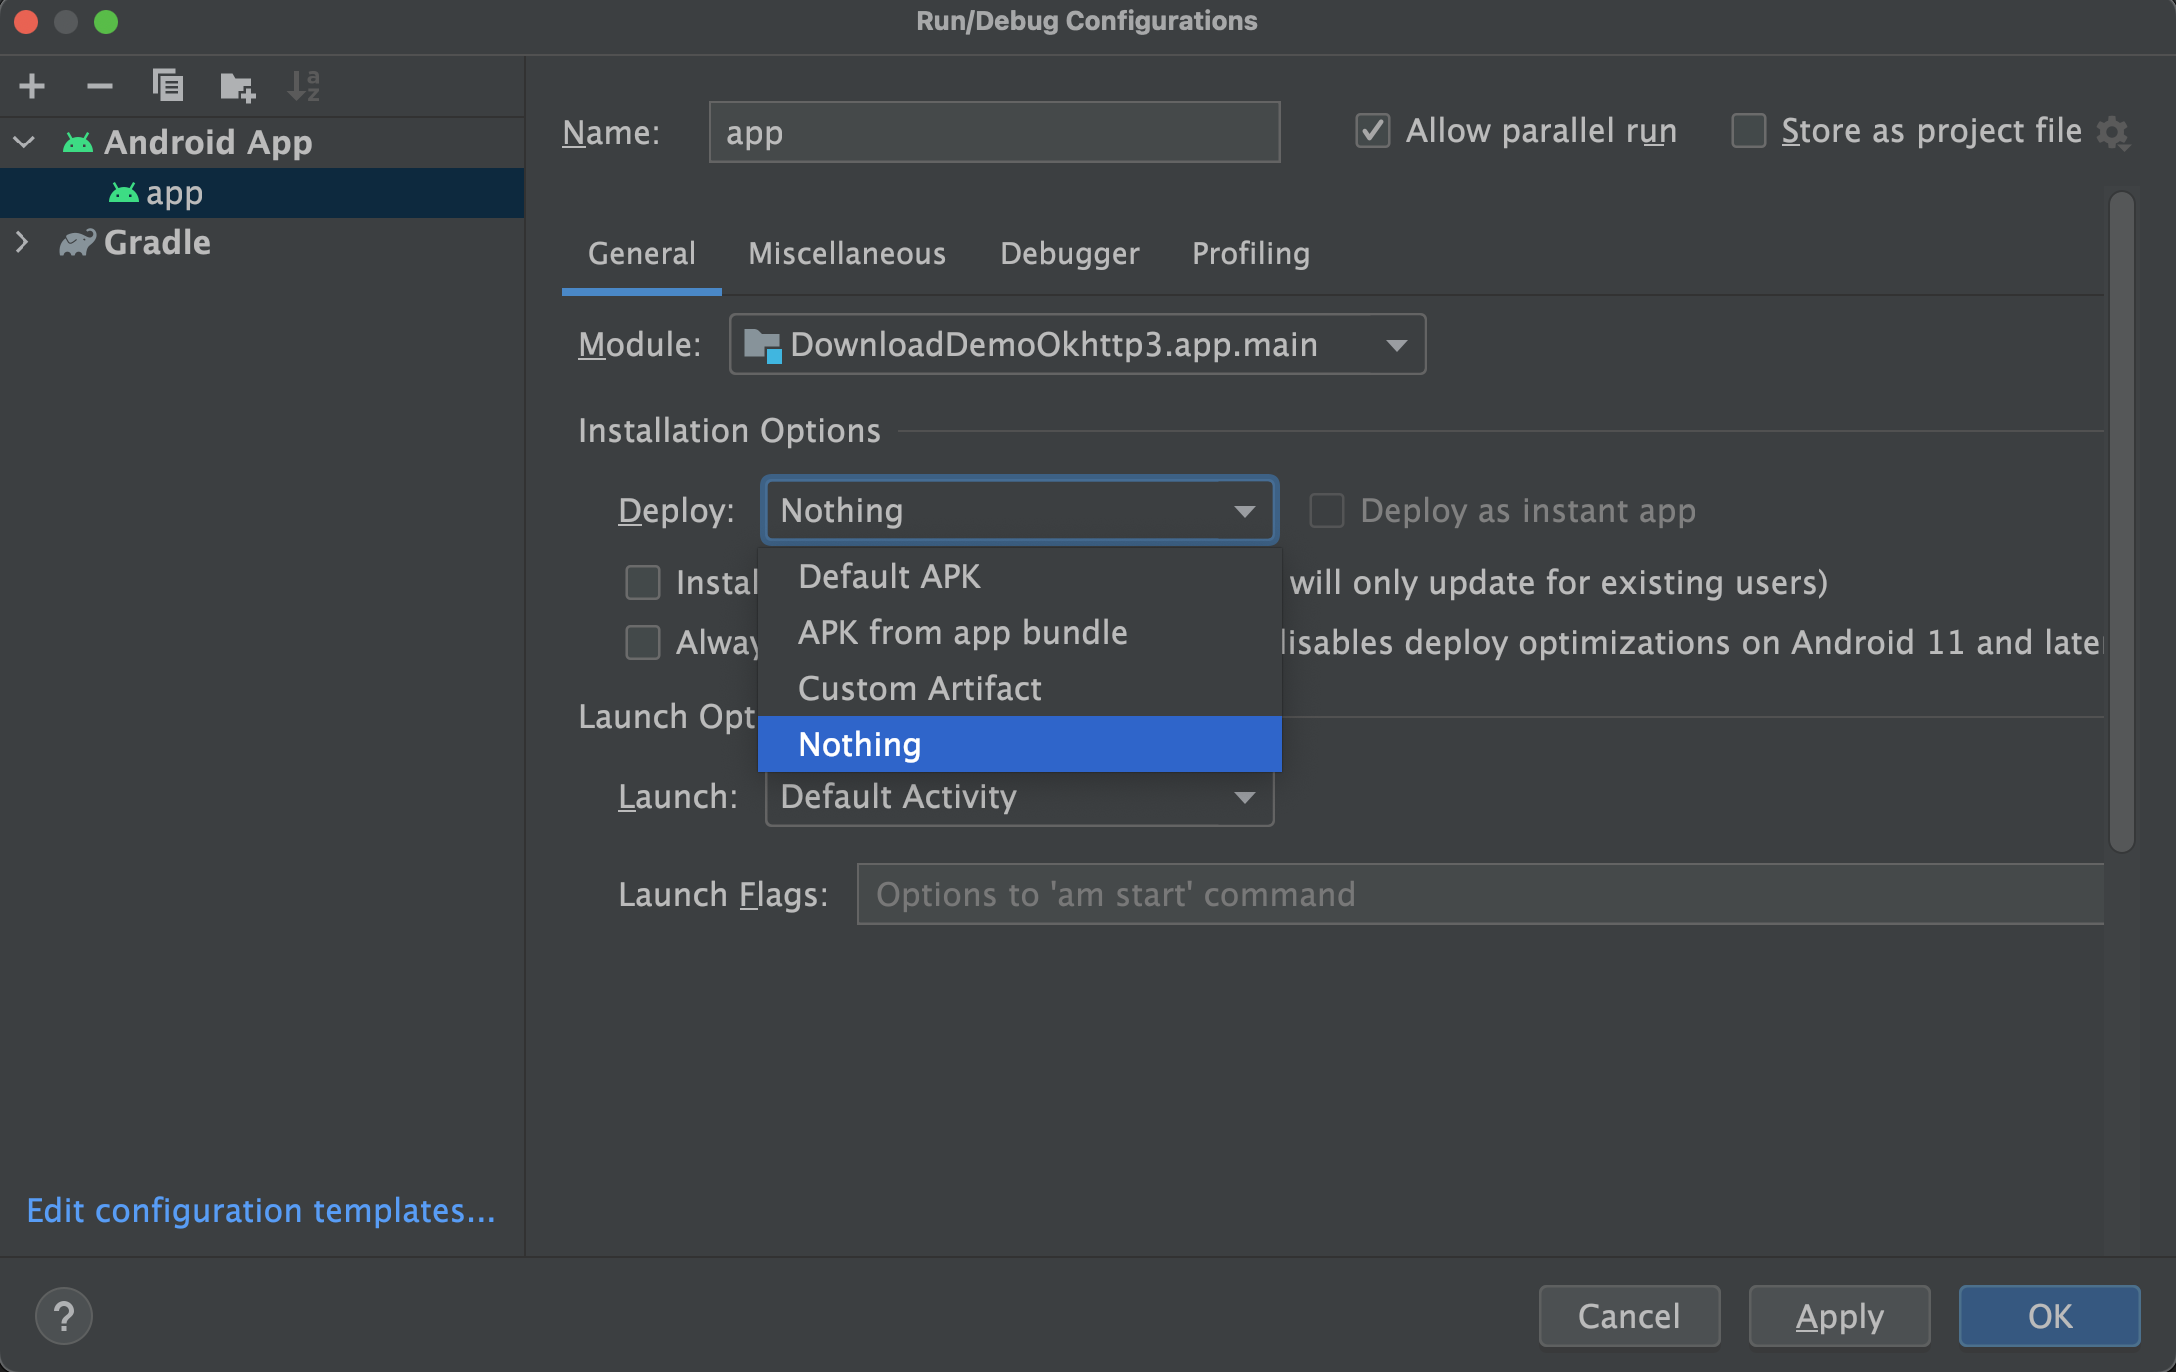Open Edit configuration templates link

point(261,1210)
